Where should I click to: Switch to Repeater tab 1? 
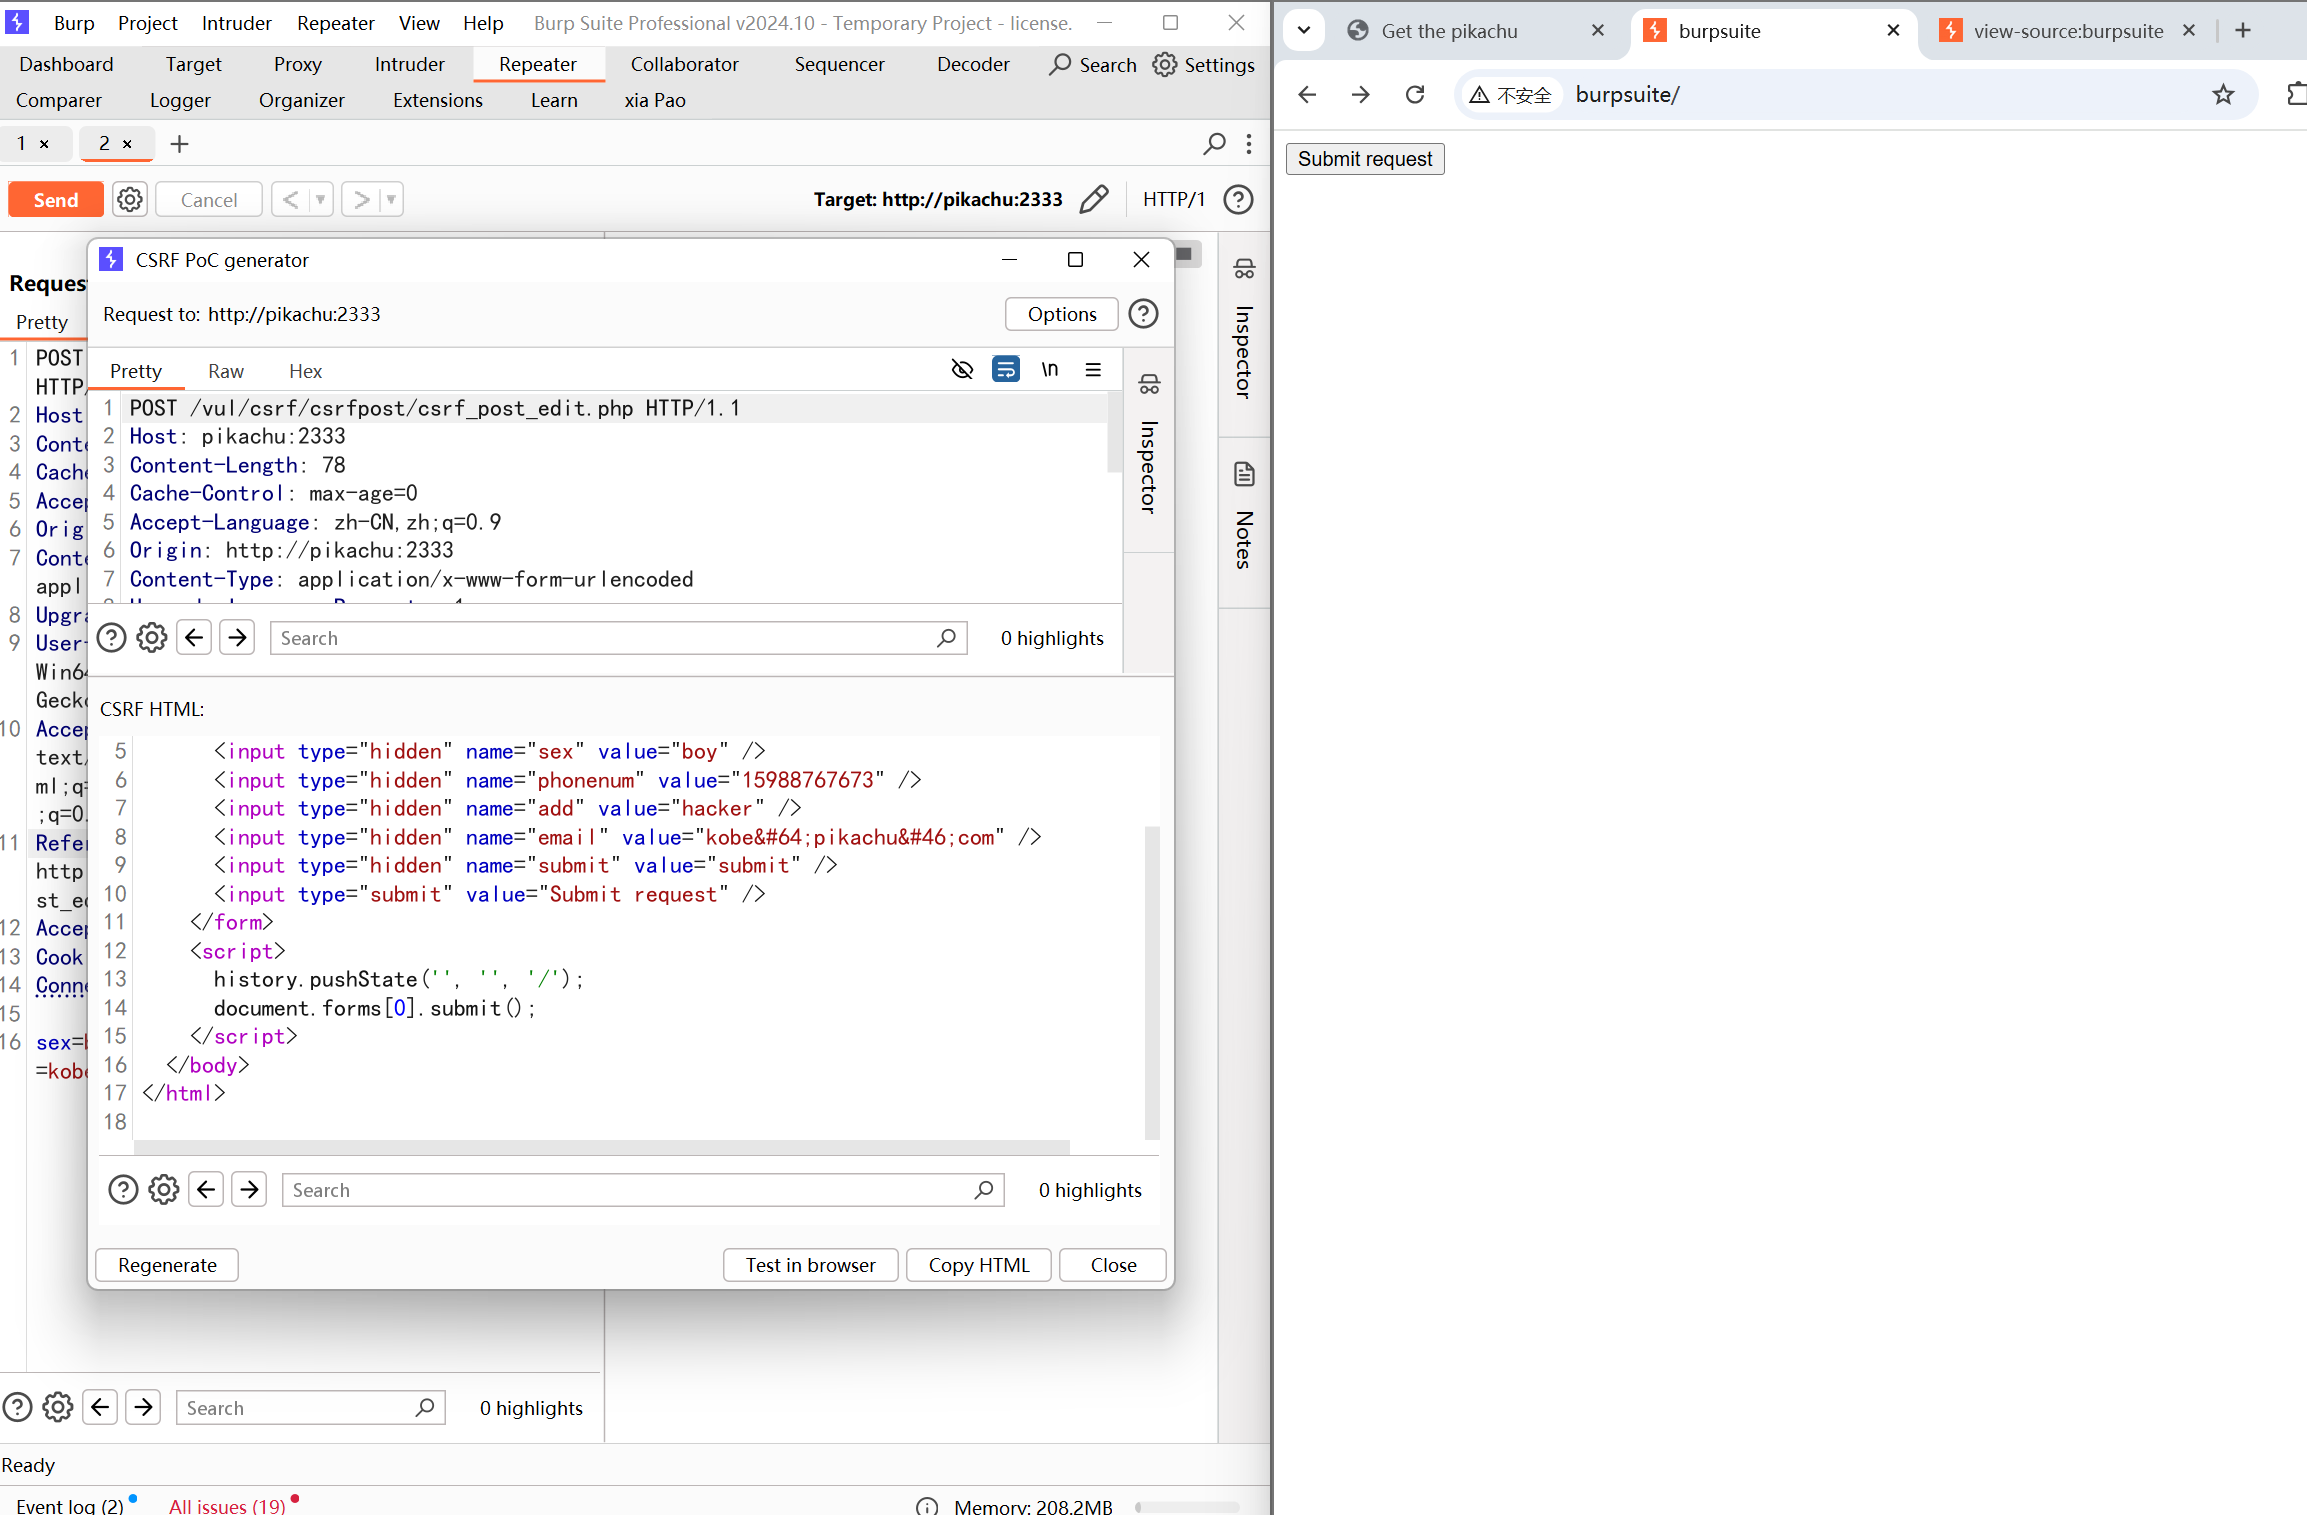[21, 143]
